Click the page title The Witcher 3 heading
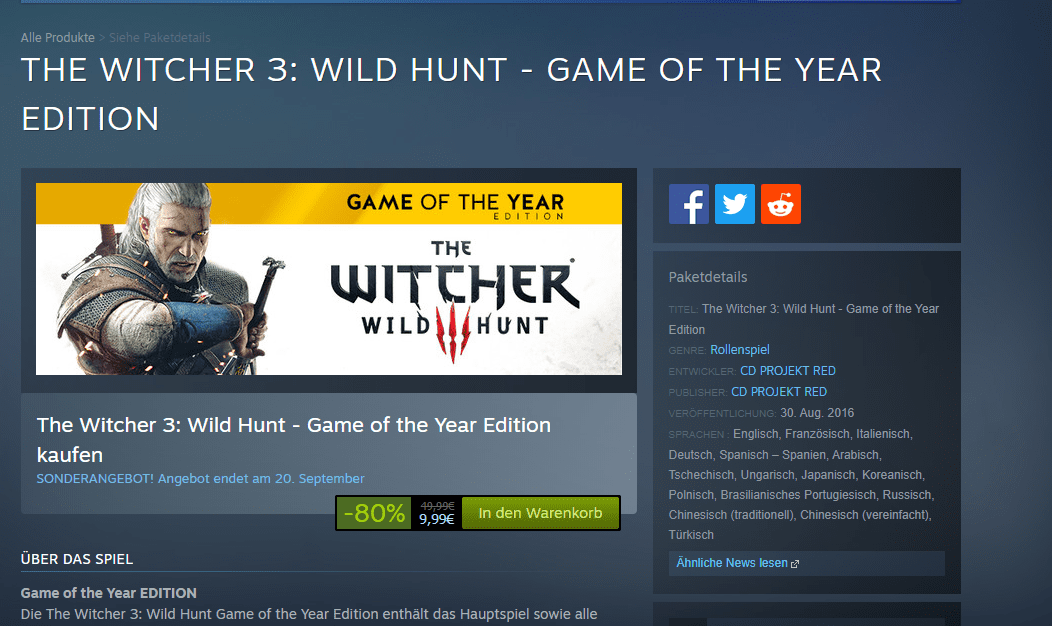Image resolution: width=1052 pixels, height=626 pixels. pyautogui.click(x=452, y=95)
